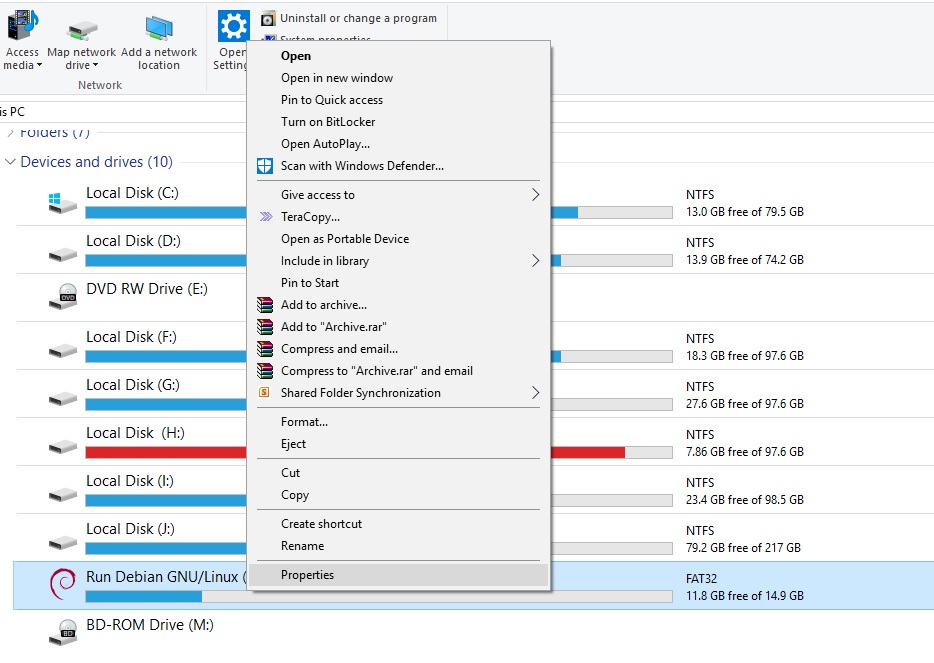Click the Add a network location icon
This screenshot has height=663, width=934.
click(159, 29)
